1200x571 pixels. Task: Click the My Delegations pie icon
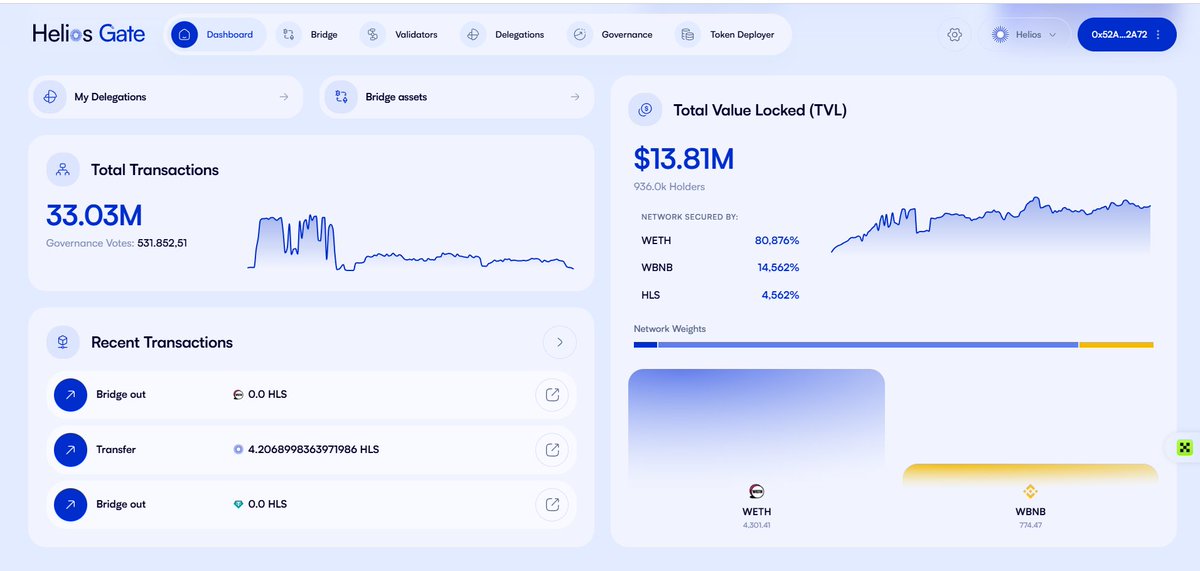pos(50,97)
